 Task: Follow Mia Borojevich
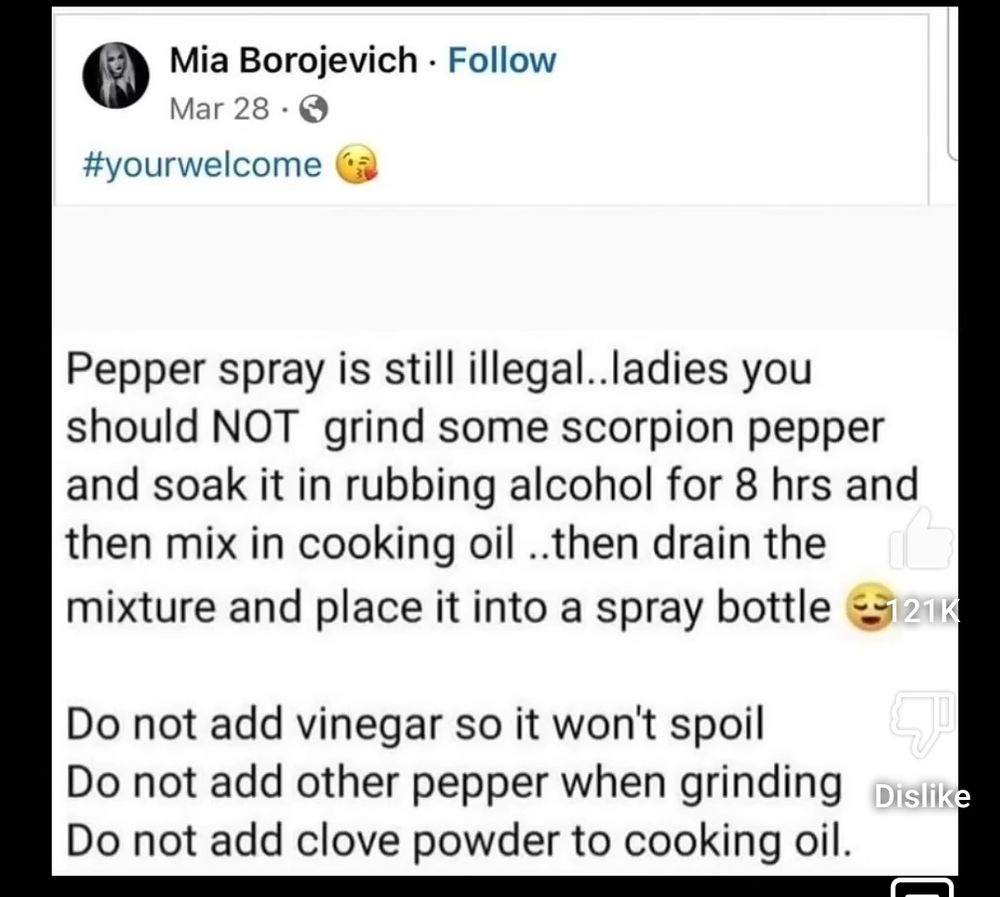coord(502,61)
